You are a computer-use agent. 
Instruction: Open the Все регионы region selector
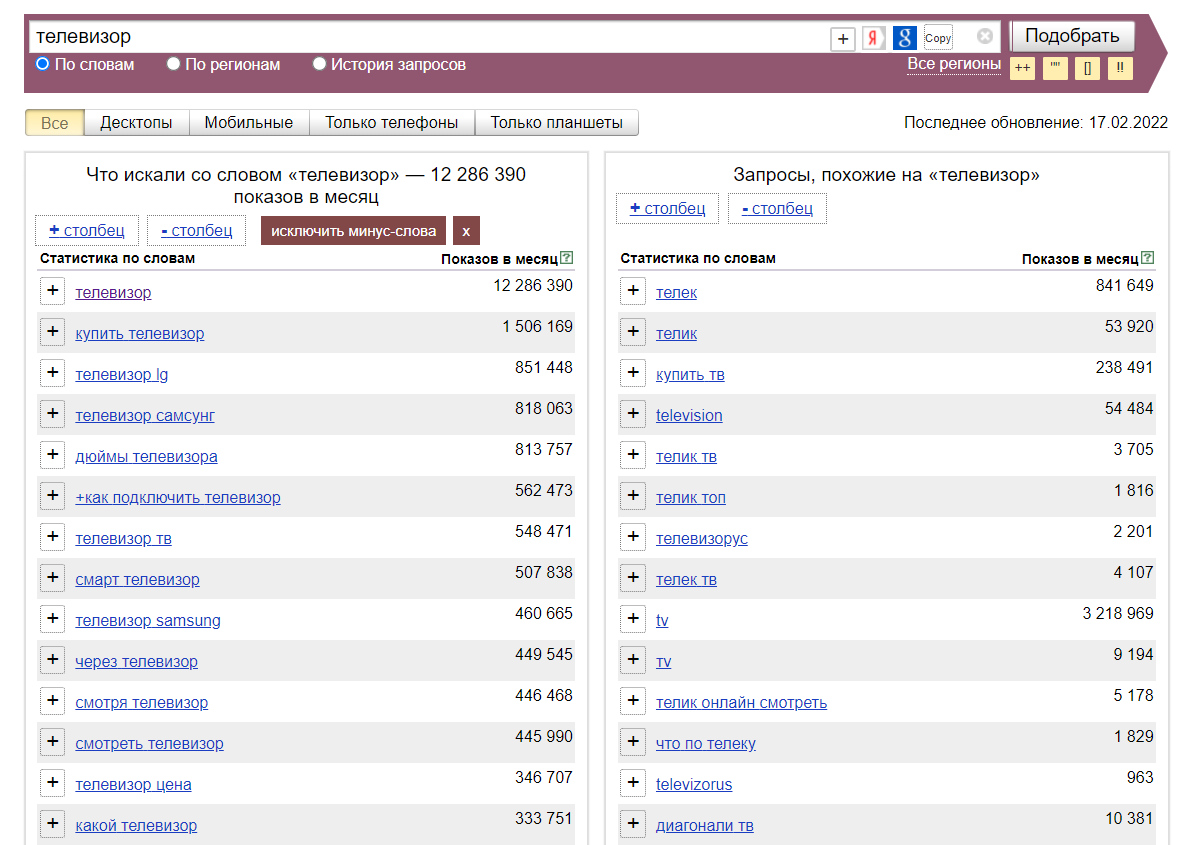tap(954, 64)
